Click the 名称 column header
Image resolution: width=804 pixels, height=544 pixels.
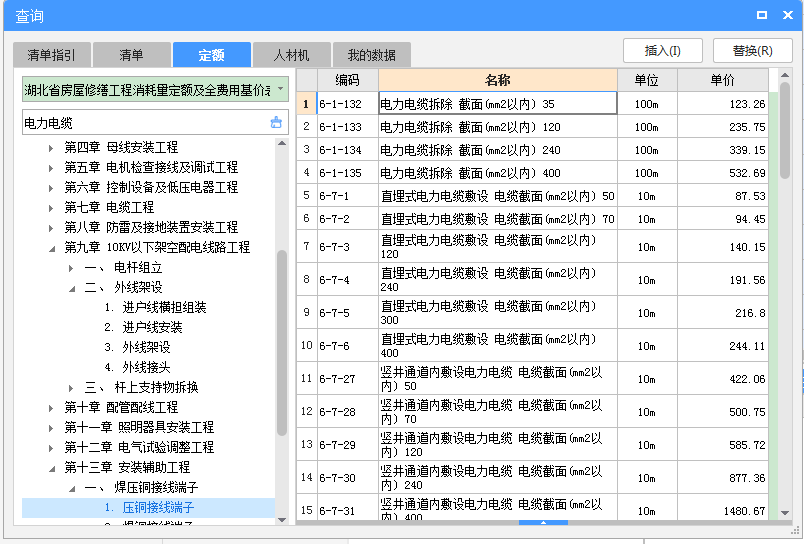(x=498, y=80)
